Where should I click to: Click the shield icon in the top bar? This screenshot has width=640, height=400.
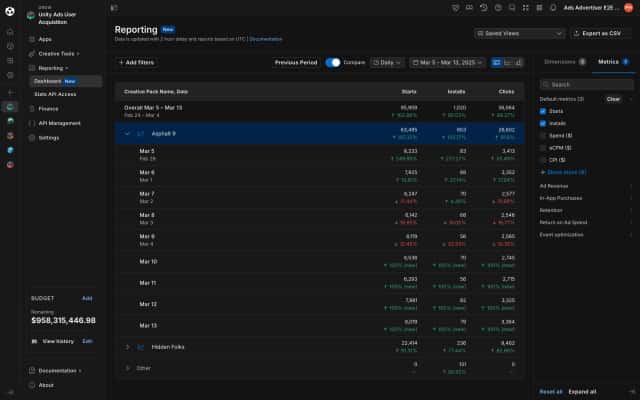(456, 8)
